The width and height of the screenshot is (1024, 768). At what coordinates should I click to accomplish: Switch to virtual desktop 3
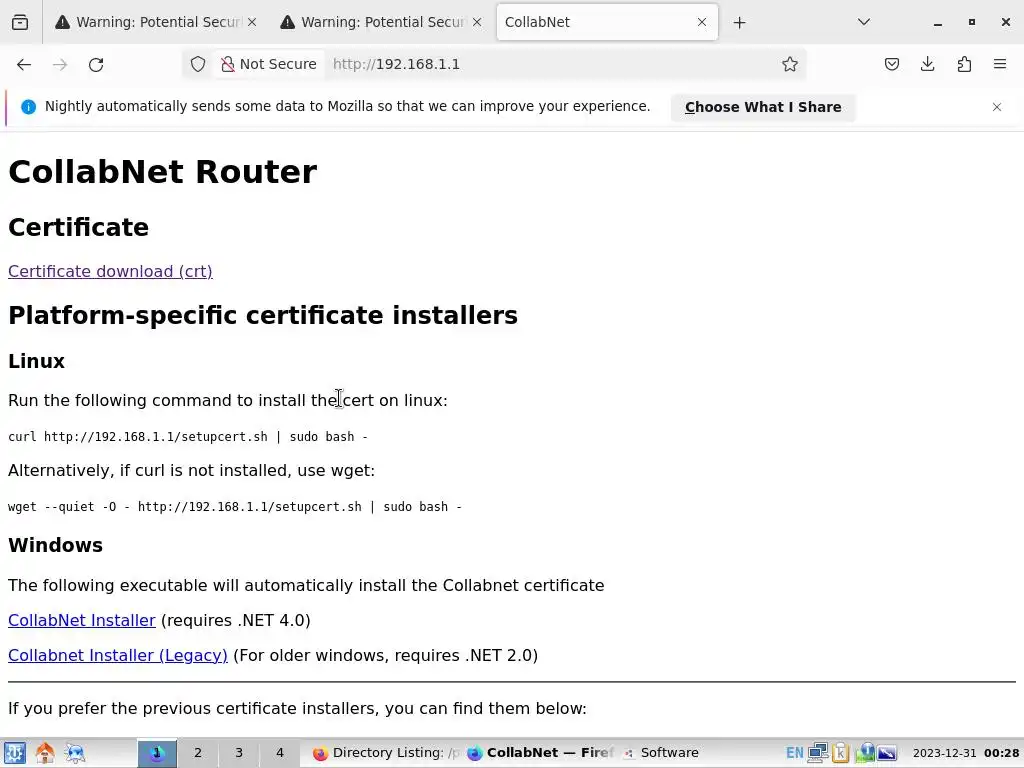tap(239, 753)
